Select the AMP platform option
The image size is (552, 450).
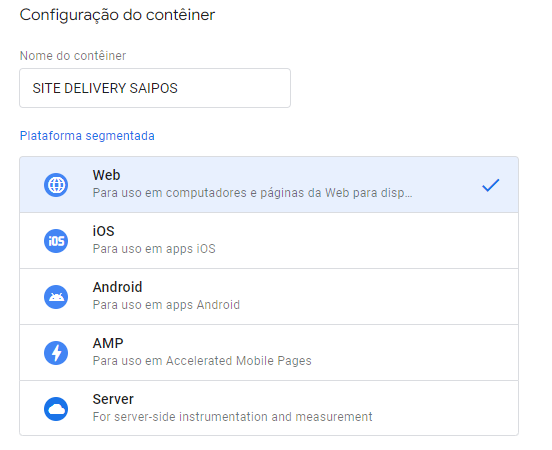pos(269,352)
